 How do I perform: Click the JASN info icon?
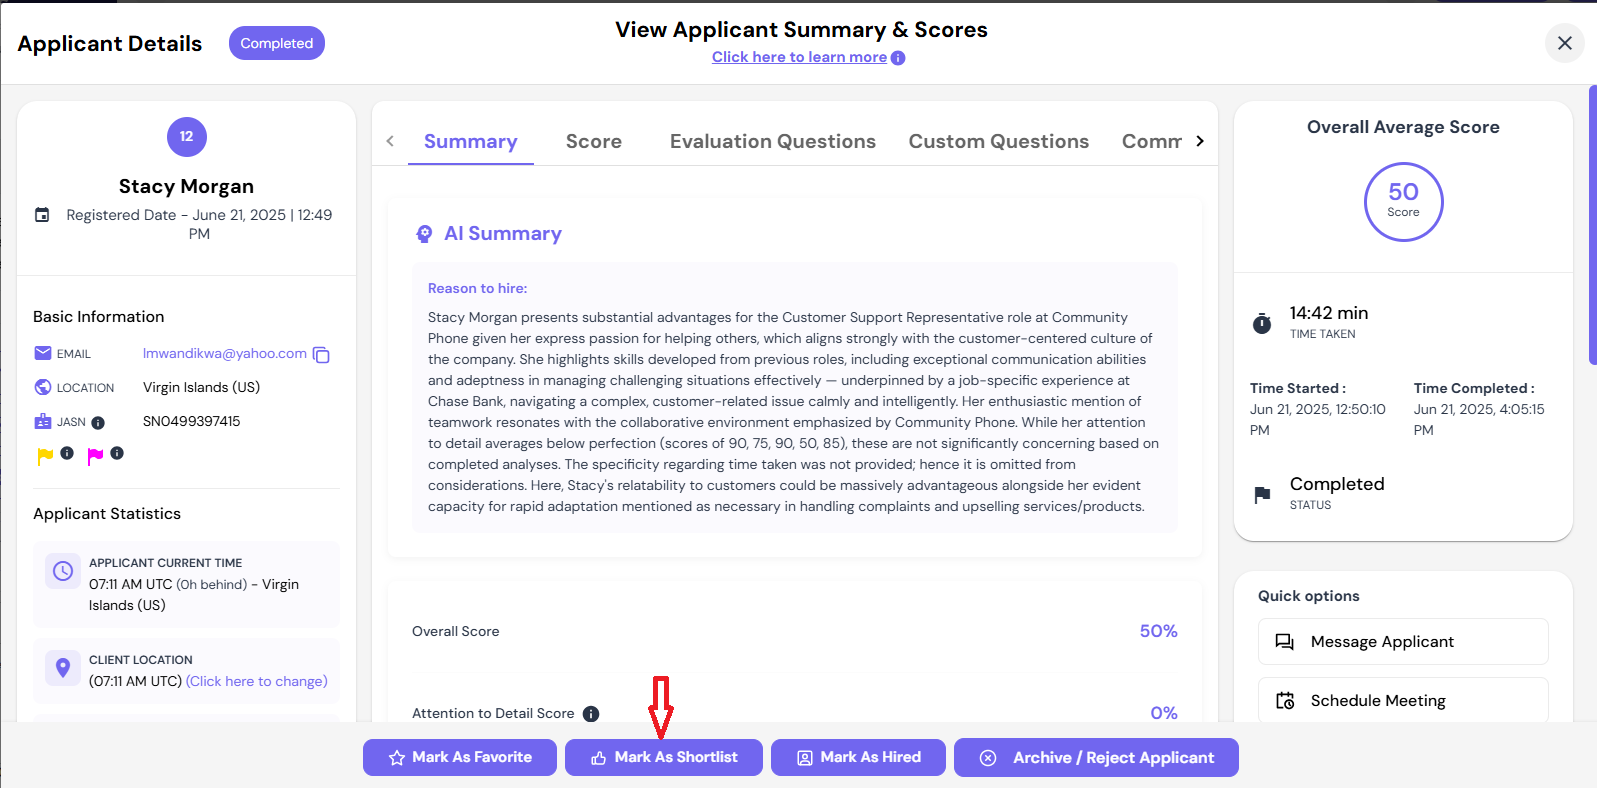(x=98, y=423)
